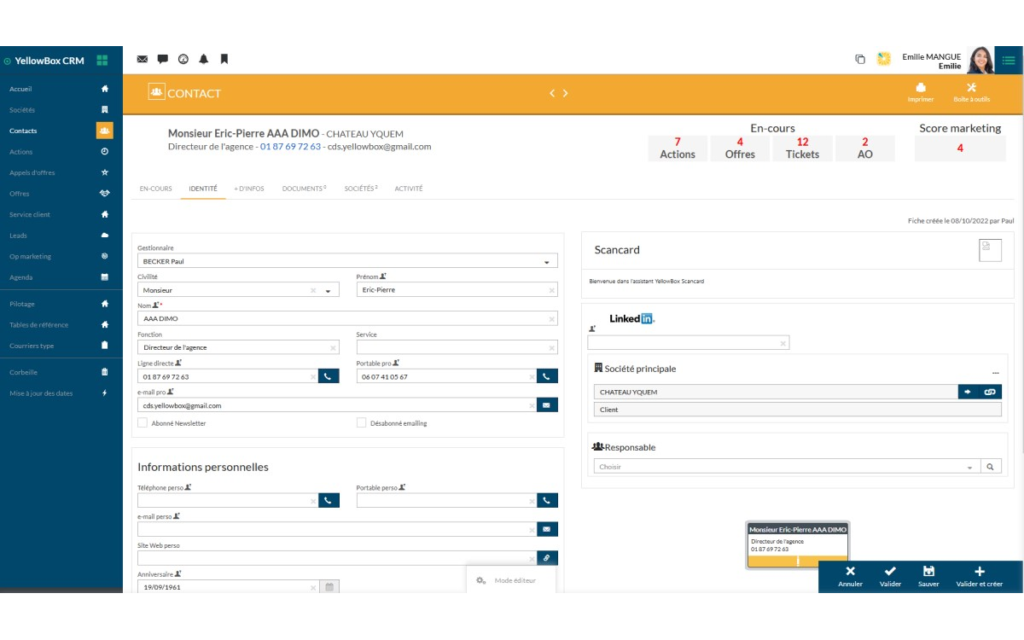Click the Imprimer print icon
Image resolution: width=1024 pixels, height=640 pixels.
[921, 92]
